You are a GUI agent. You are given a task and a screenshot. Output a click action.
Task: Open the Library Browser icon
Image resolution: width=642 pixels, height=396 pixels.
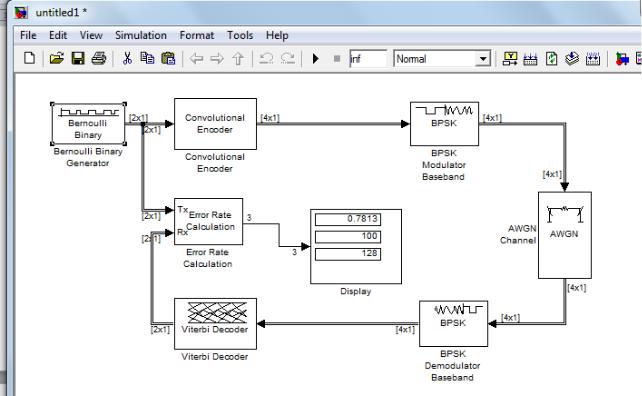pyautogui.click(x=622, y=59)
